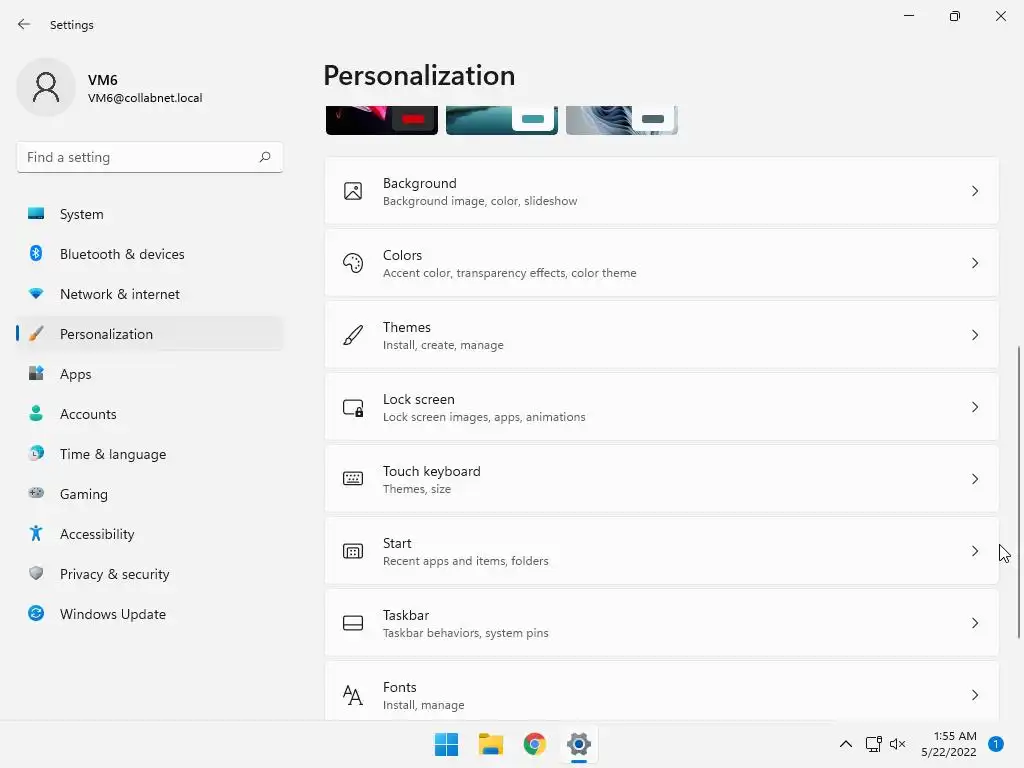Launch Google Chrome from taskbar
Image resolution: width=1024 pixels, height=768 pixels.
tap(534, 744)
